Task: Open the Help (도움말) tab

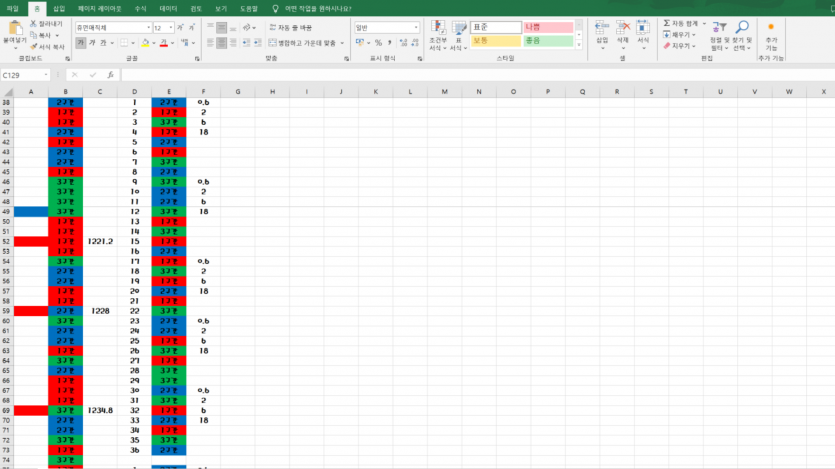Action: pyautogui.click(x=248, y=9)
